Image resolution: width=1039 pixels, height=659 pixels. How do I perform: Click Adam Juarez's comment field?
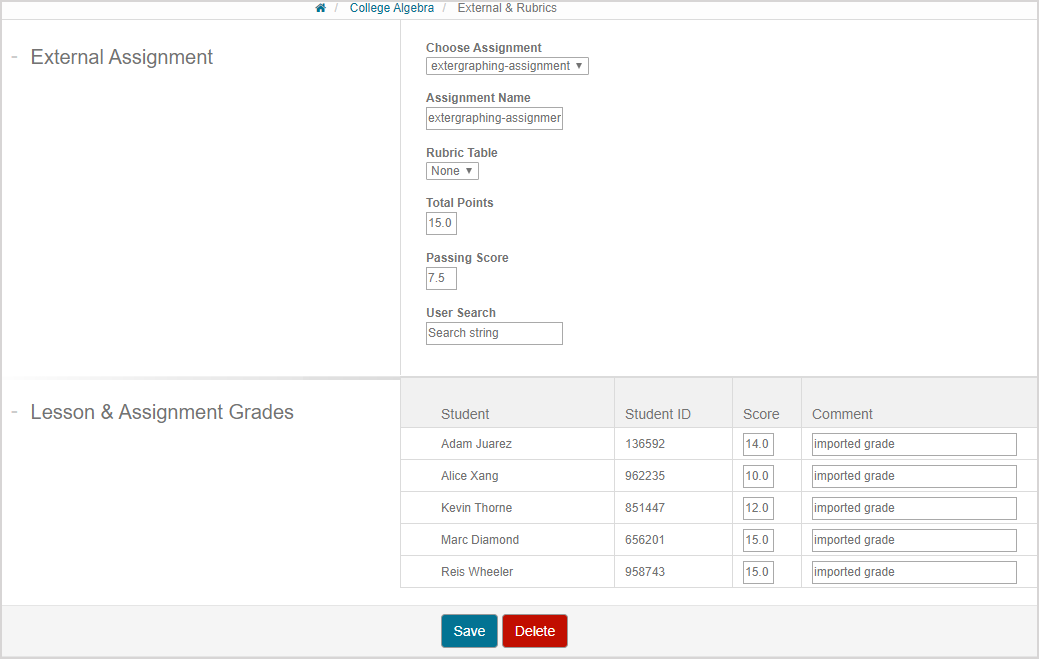[x=913, y=444]
